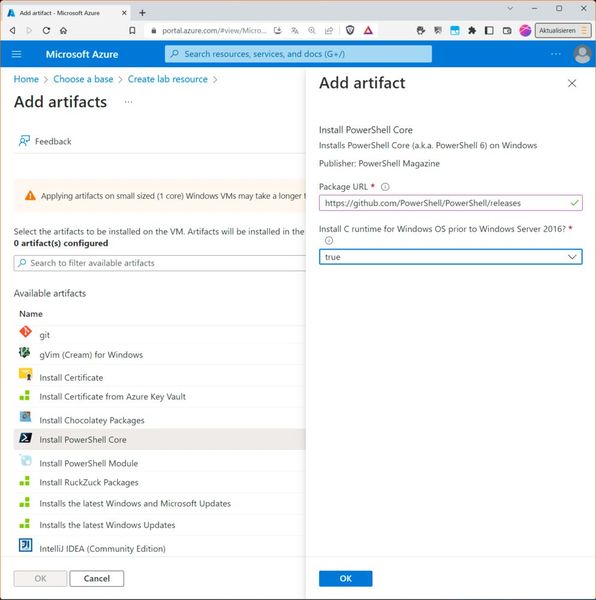Close the Add artifact browser tab

click(124, 13)
